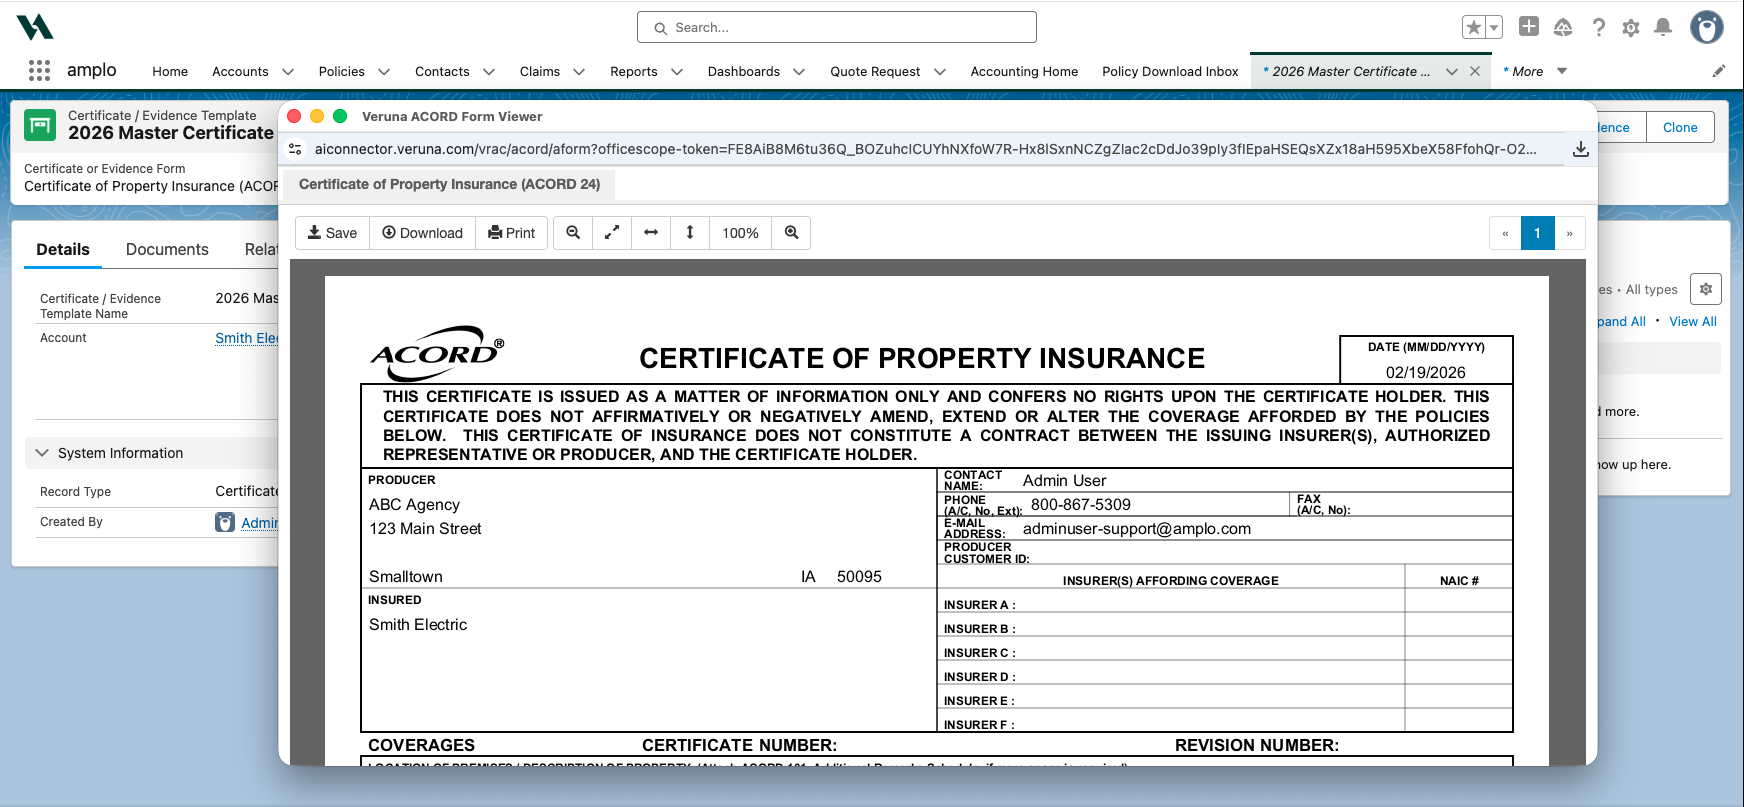Click the address bar download icon
This screenshot has height=807, width=1744.
pos(1581,149)
